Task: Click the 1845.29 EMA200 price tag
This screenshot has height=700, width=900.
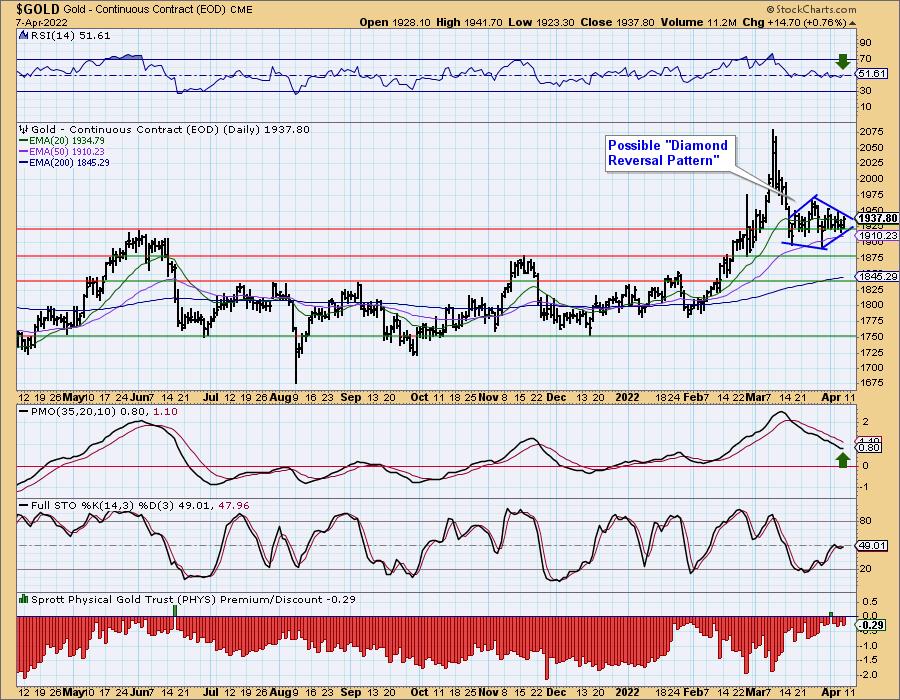Action: (x=877, y=277)
